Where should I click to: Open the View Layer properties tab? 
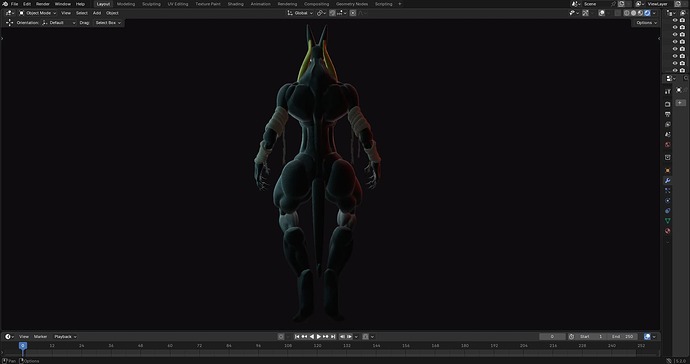pos(668,125)
